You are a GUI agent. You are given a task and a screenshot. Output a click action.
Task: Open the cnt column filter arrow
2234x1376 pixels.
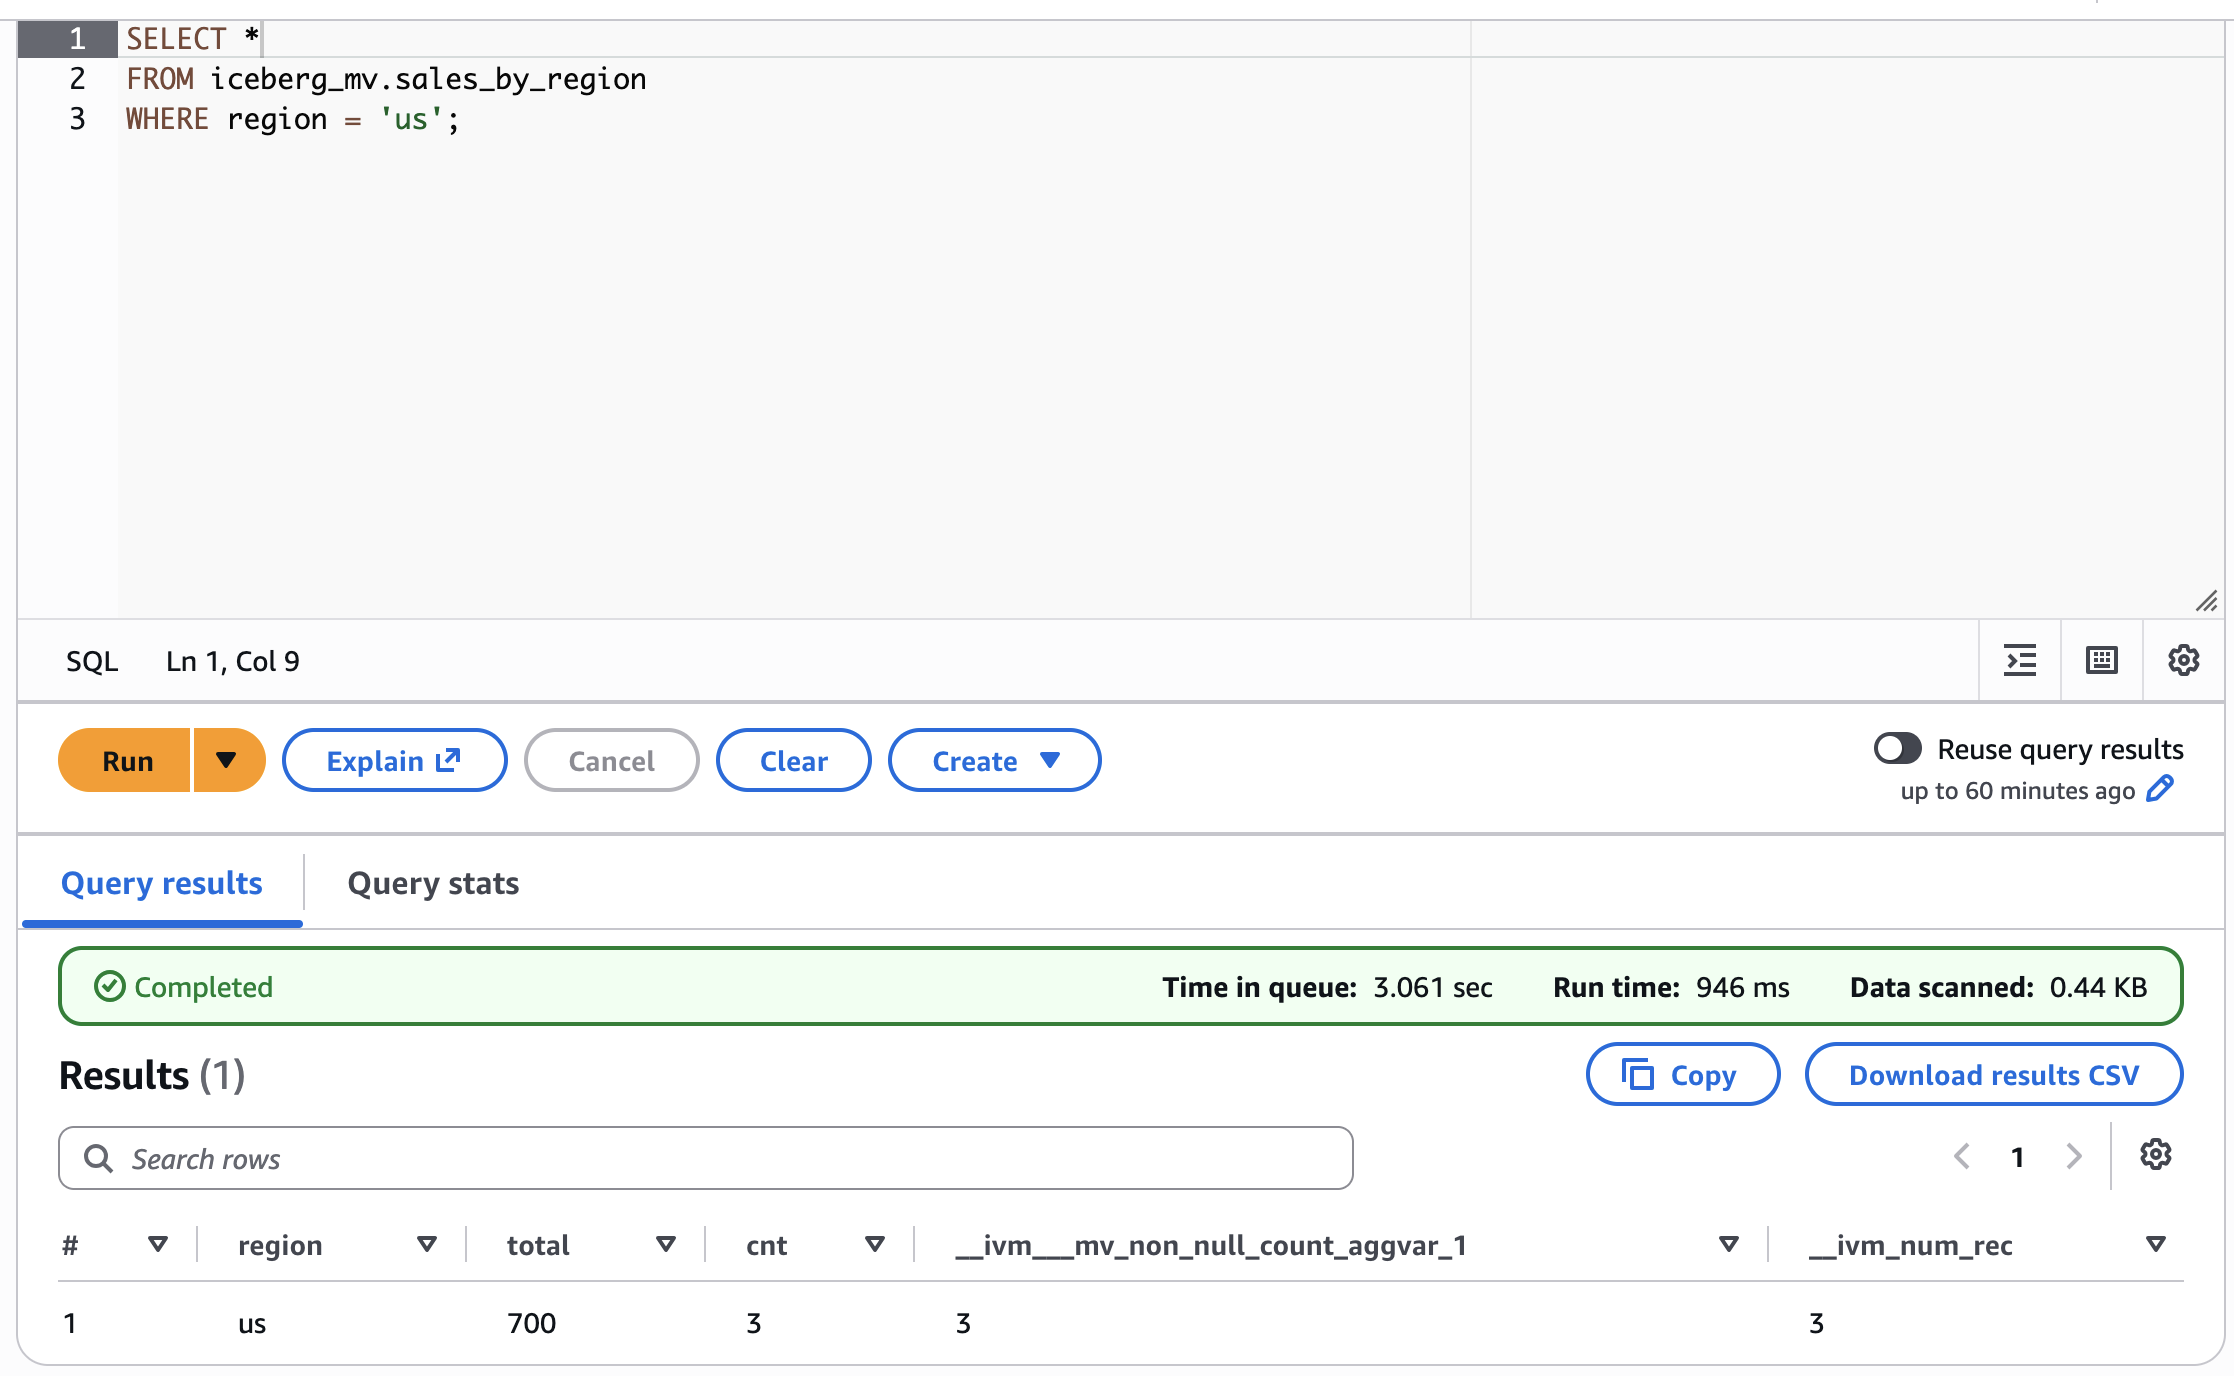coord(875,1245)
